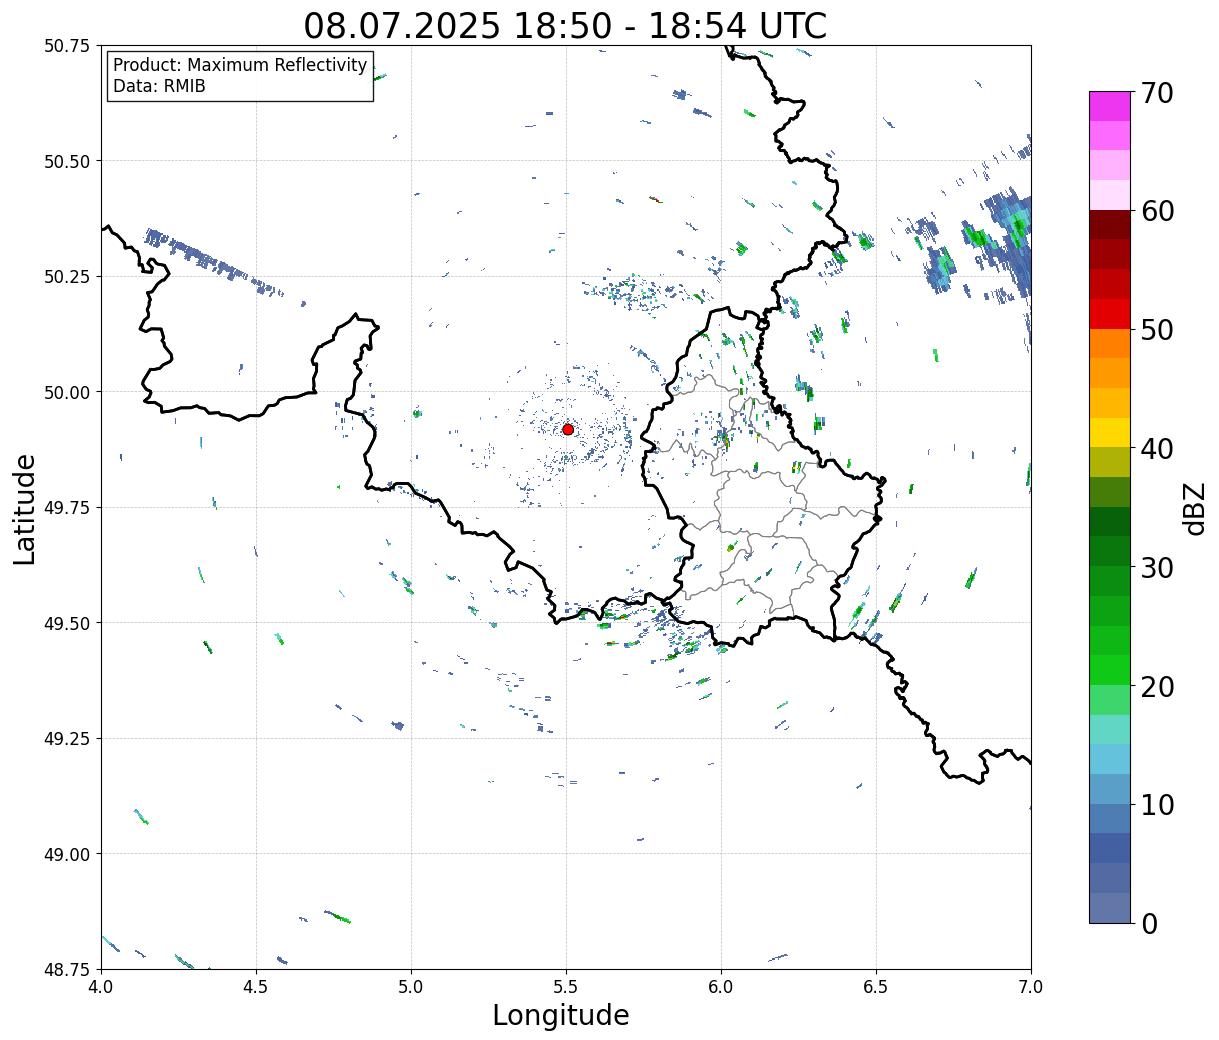The width and height of the screenshot is (1219, 1040).
Task: Click the y-axis tick label 50.75
Action: click(67, 46)
